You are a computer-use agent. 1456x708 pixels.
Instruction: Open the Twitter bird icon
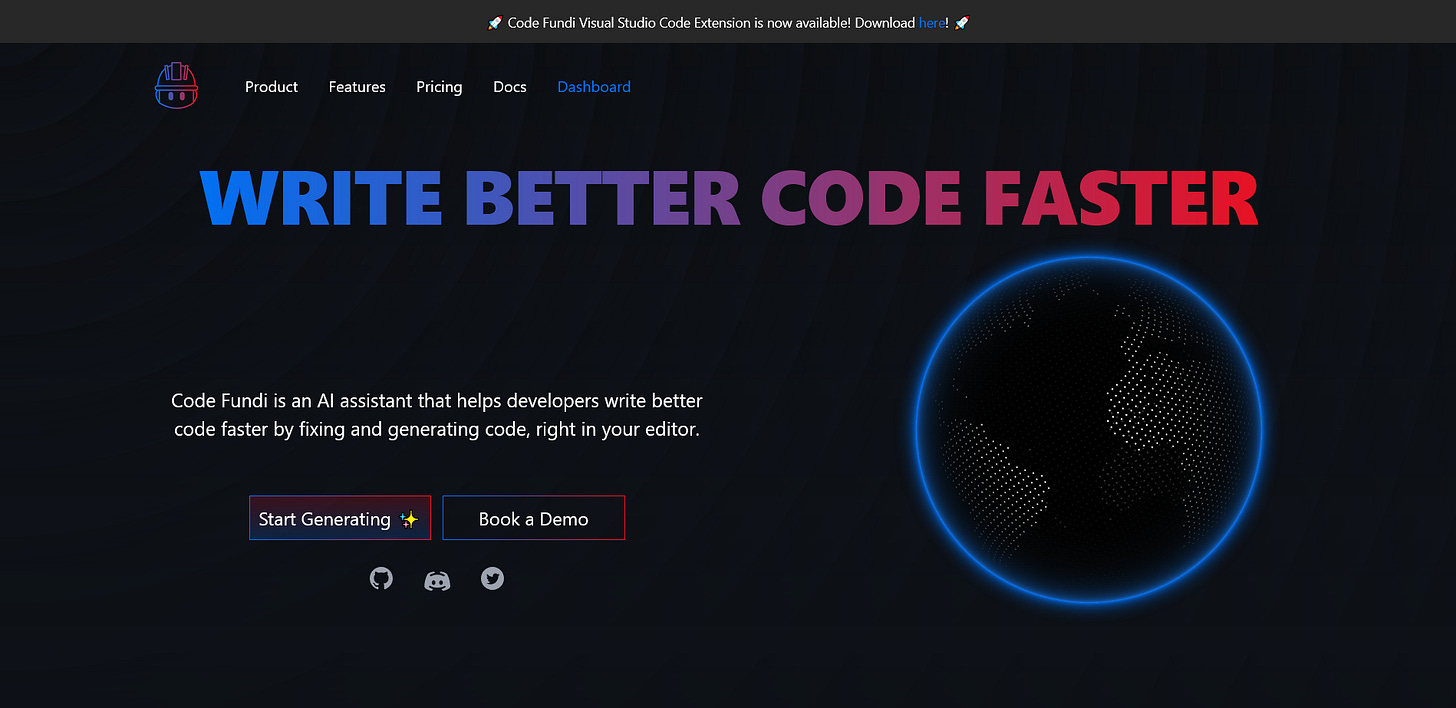(492, 578)
